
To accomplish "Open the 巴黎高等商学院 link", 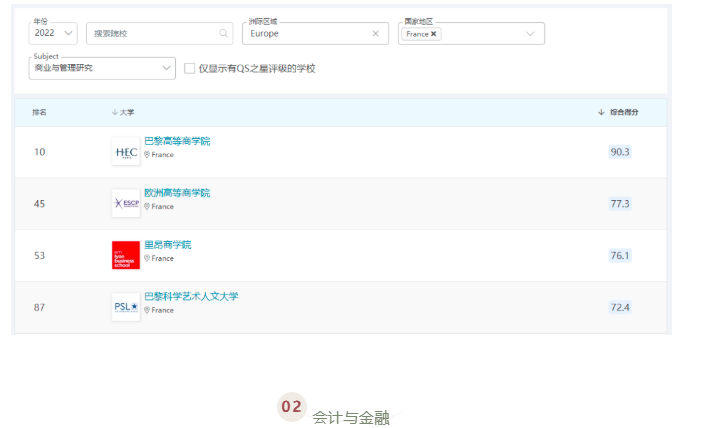I will (x=177, y=141).
